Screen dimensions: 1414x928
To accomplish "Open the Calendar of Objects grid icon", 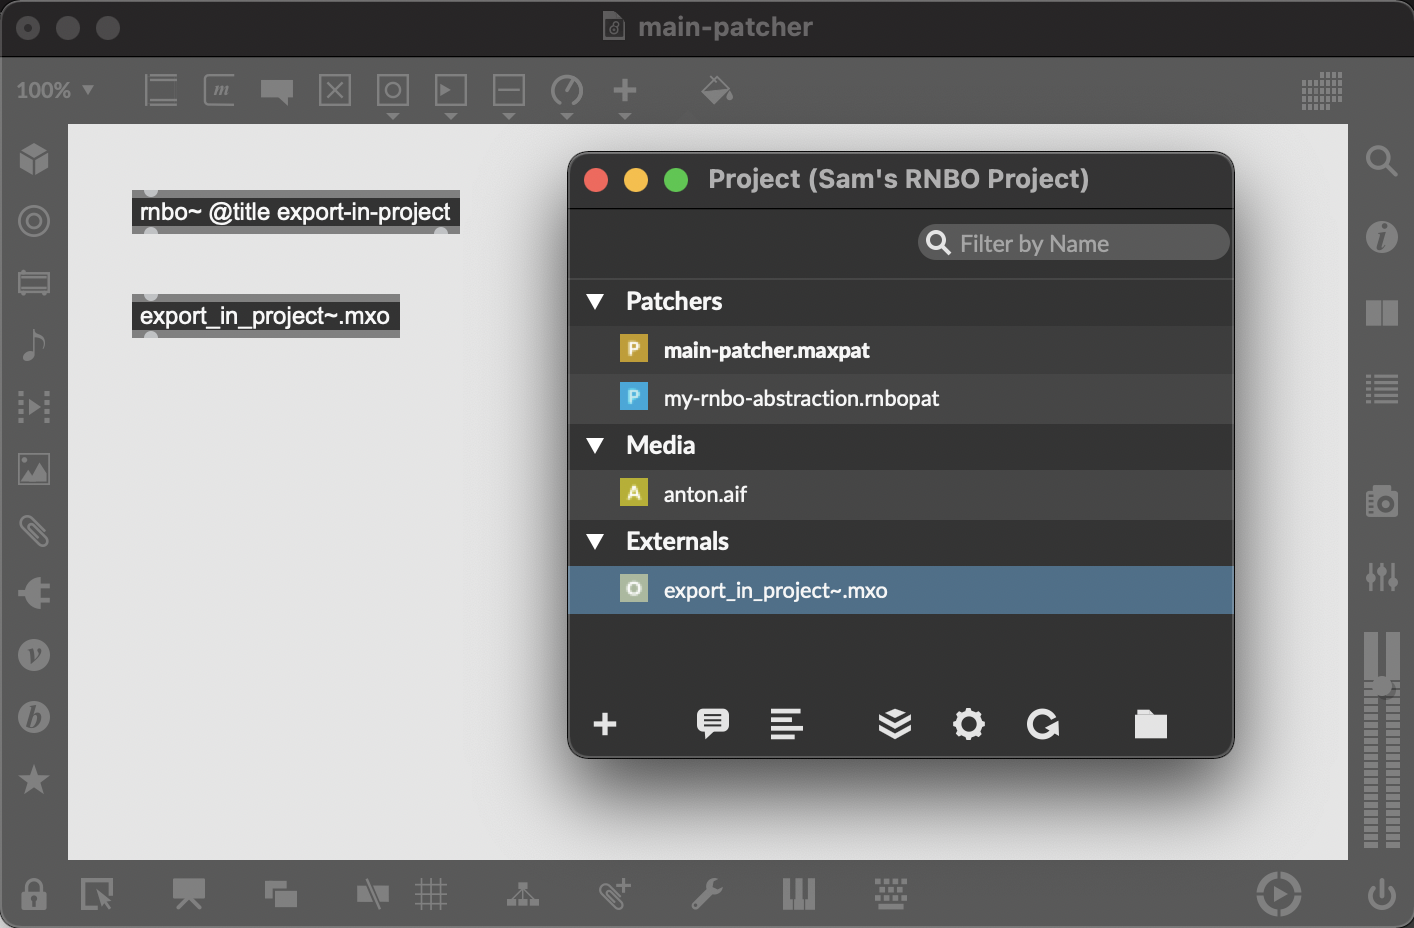I will point(1321,91).
